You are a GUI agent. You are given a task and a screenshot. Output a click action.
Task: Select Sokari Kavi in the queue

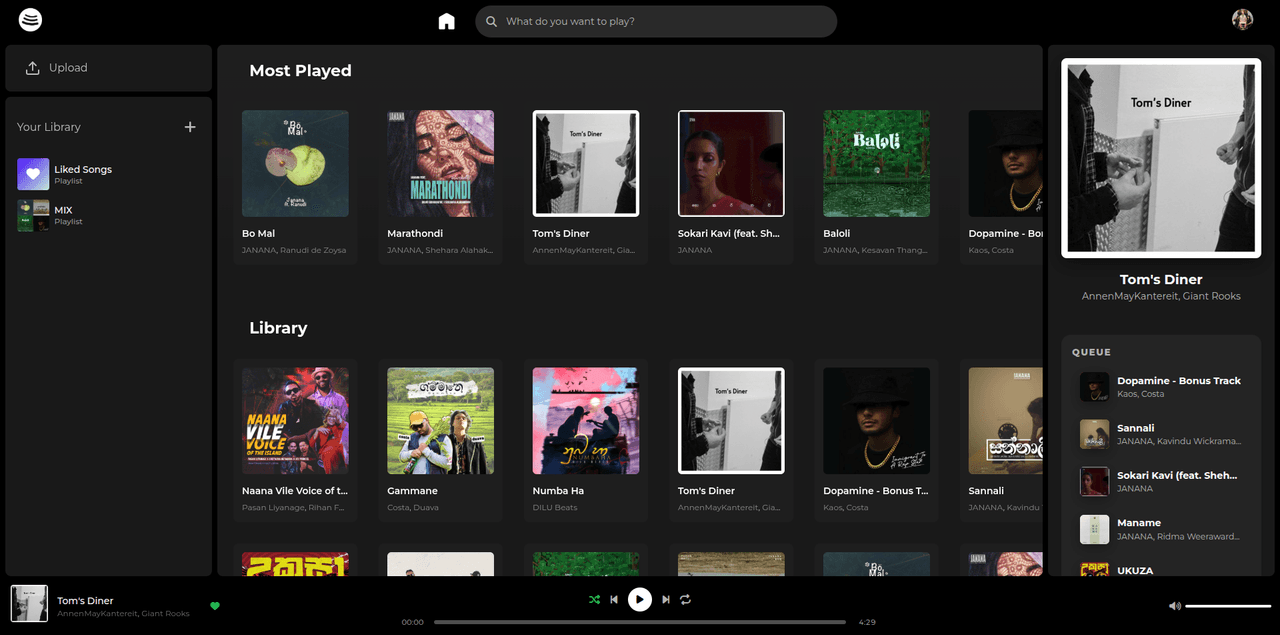point(1161,482)
